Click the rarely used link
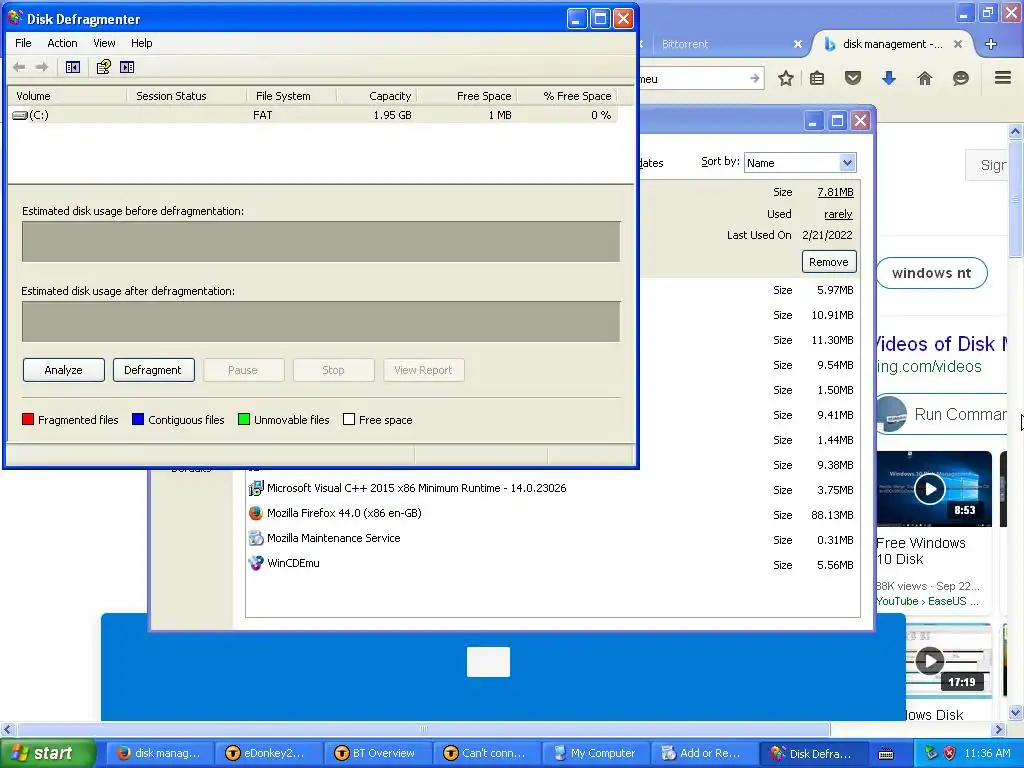 point(838,214)
